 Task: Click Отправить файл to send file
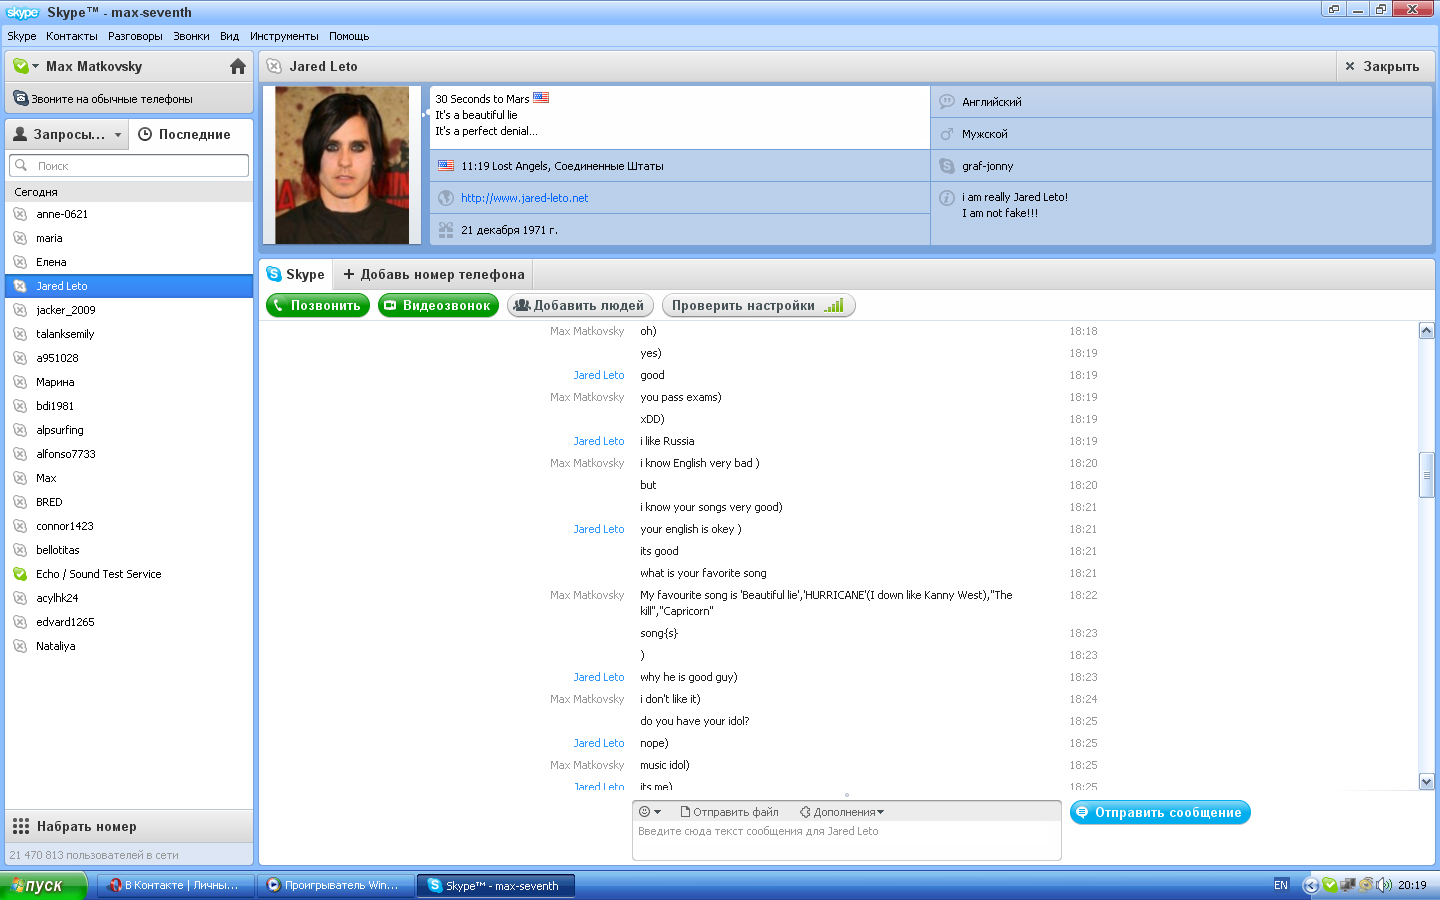[x=729, y=812]
